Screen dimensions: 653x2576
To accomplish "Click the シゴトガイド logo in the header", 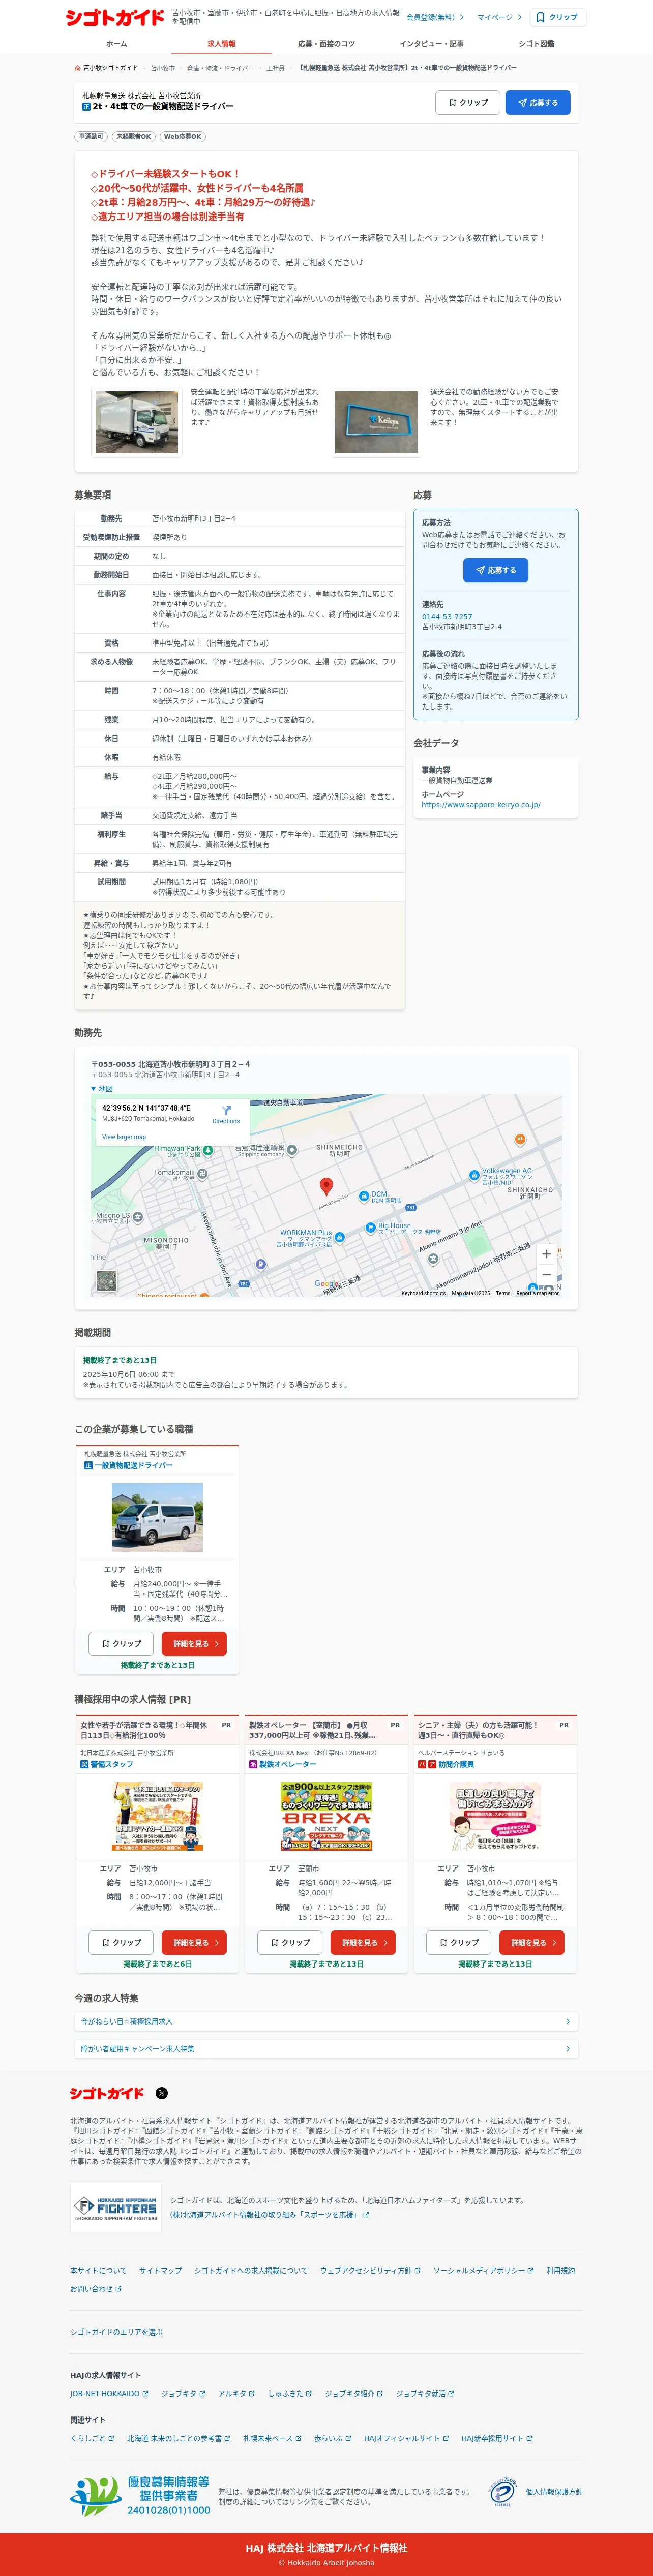I will pos(115,17).
